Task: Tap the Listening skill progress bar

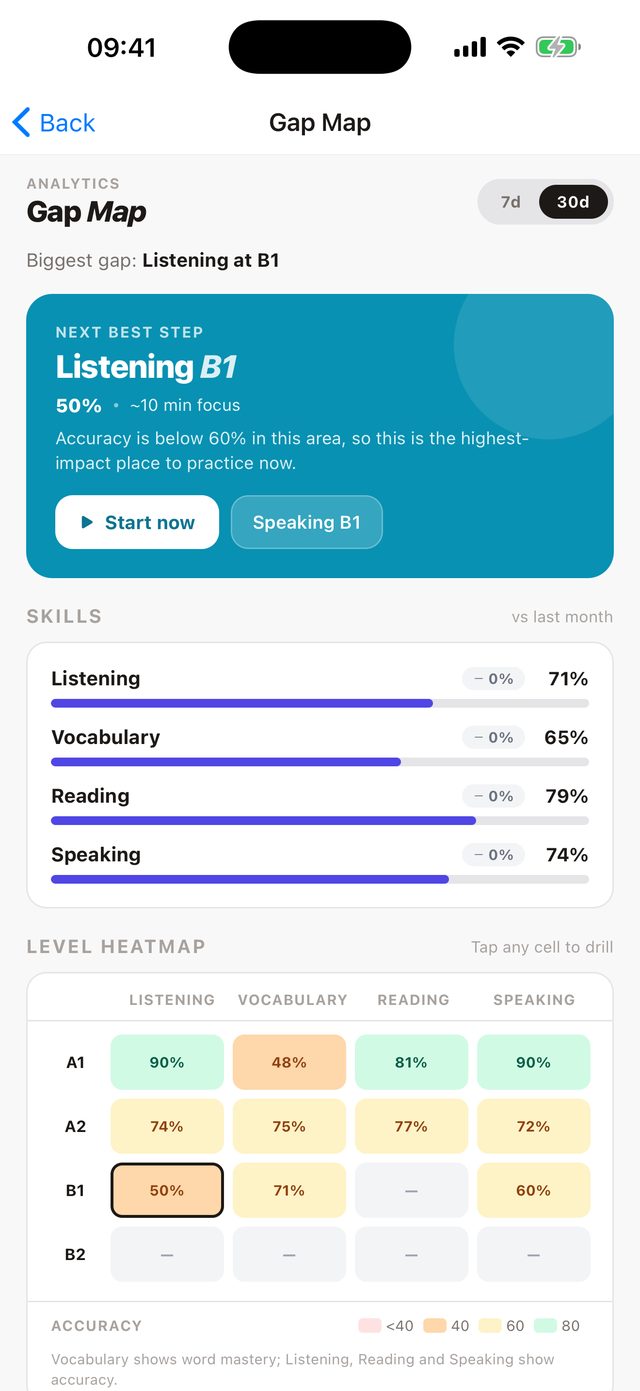Action: (320, 704)
